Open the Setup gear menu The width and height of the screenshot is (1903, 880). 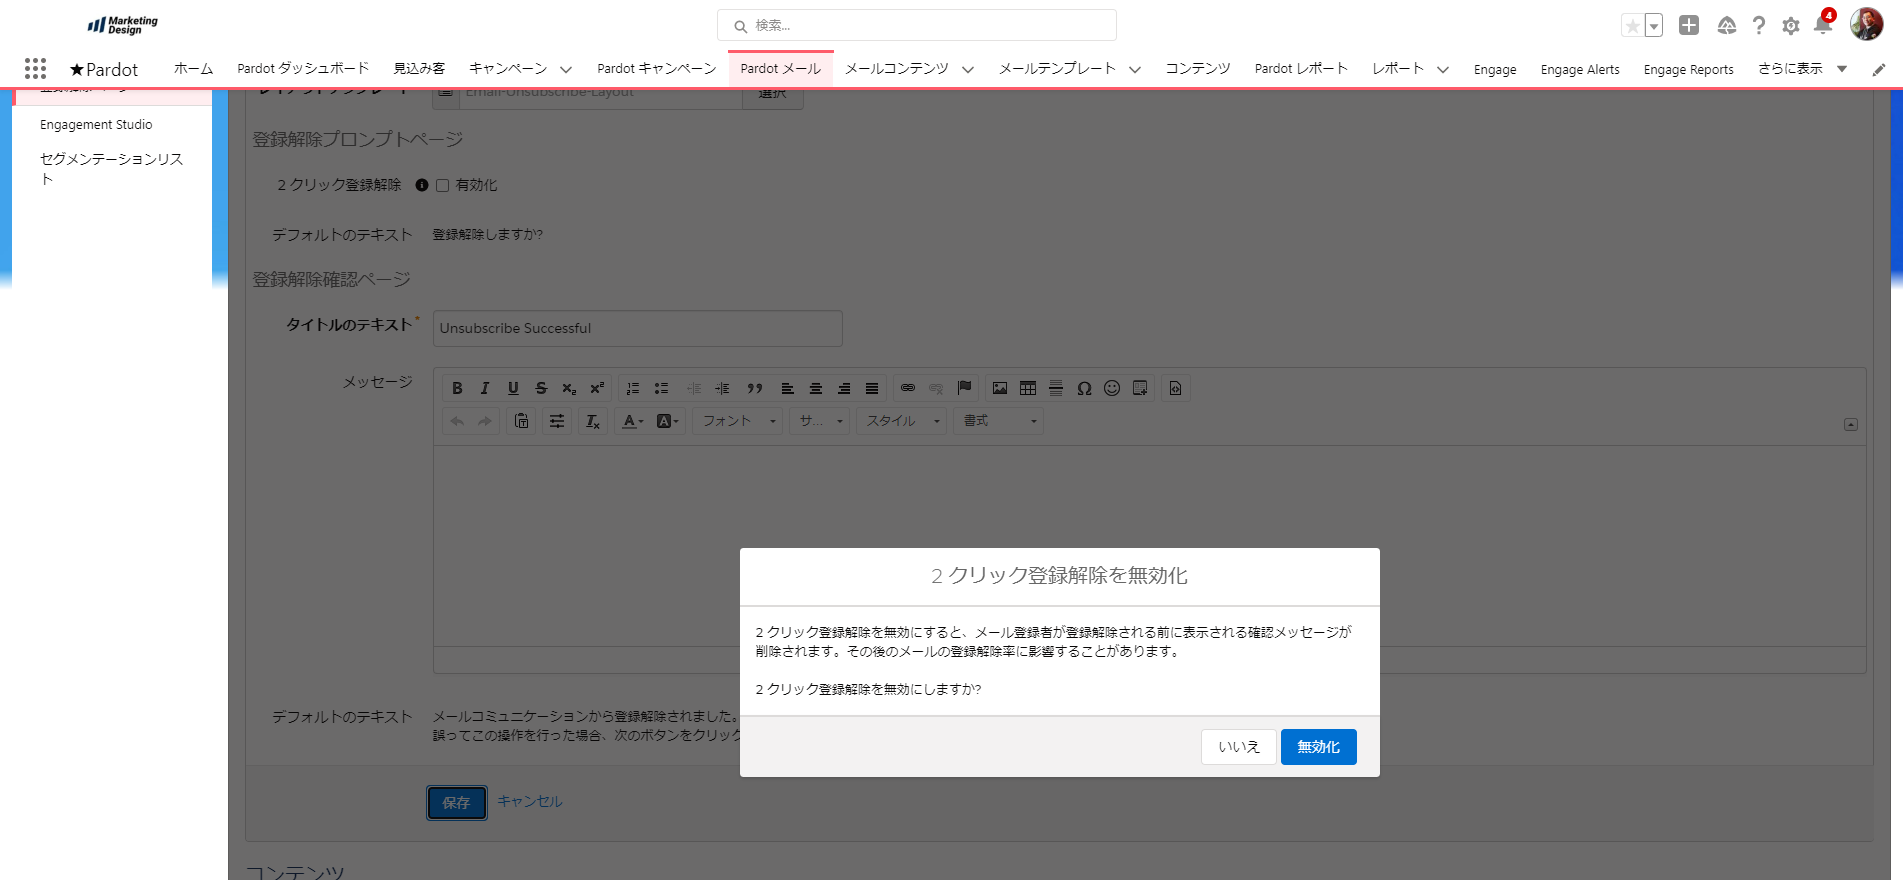1790,26
